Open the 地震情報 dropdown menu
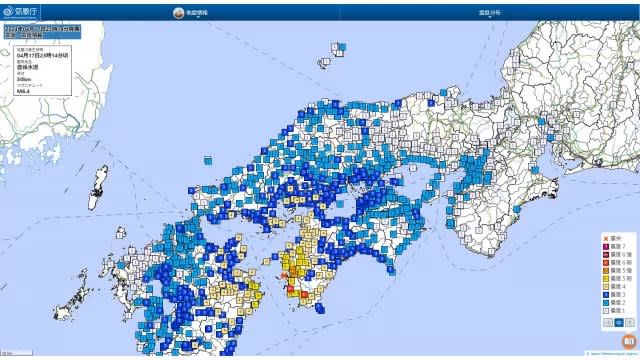Screen dimensions: 640x360 198,13
